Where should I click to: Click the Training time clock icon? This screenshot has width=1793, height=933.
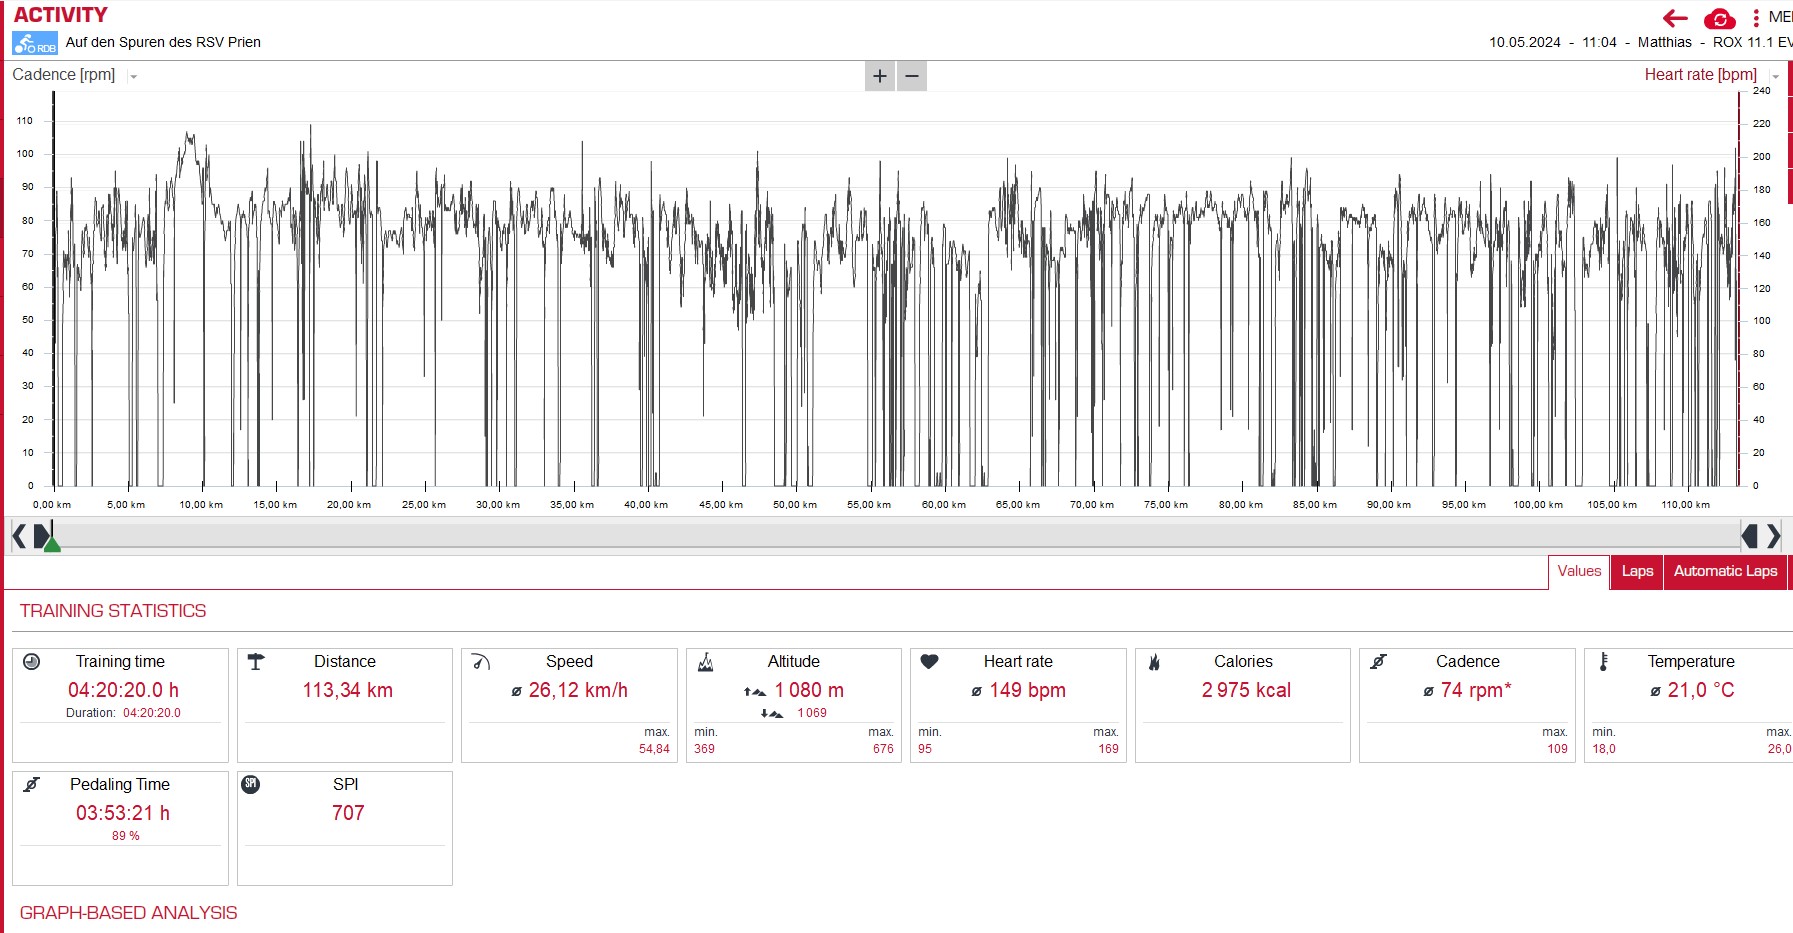click(x=32, y=661)
